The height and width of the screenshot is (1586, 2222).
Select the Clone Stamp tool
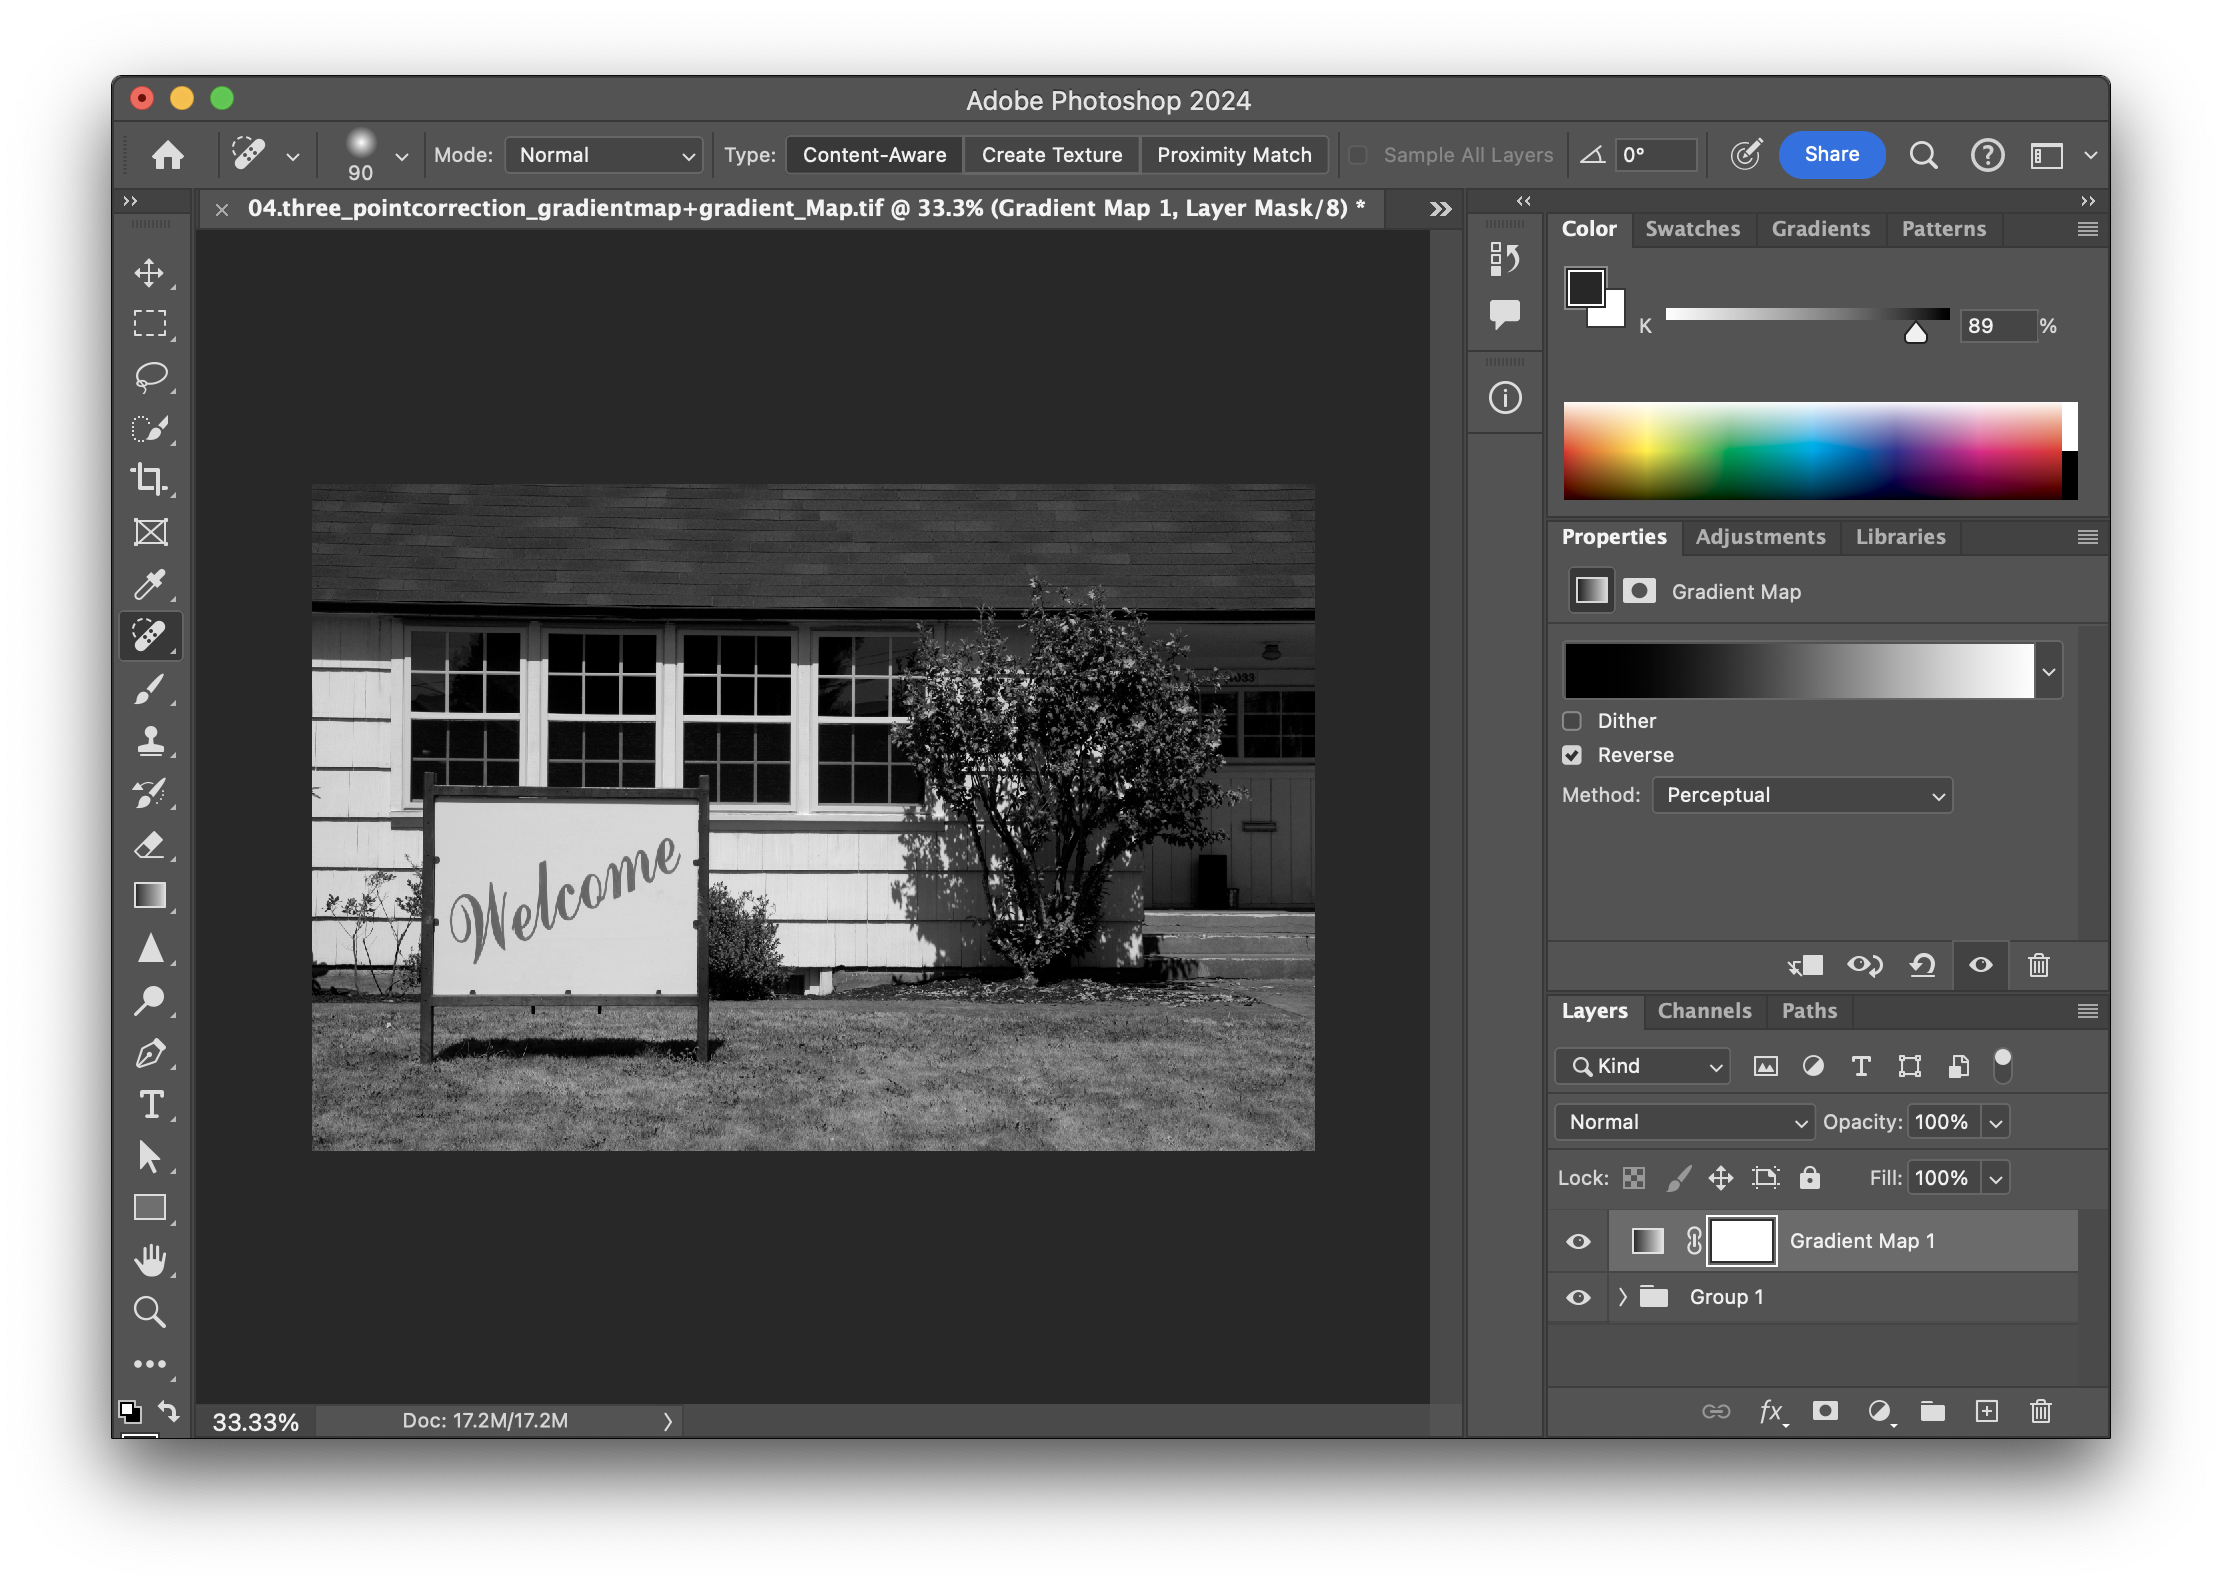pyautogui.click(x=150, y=741)
